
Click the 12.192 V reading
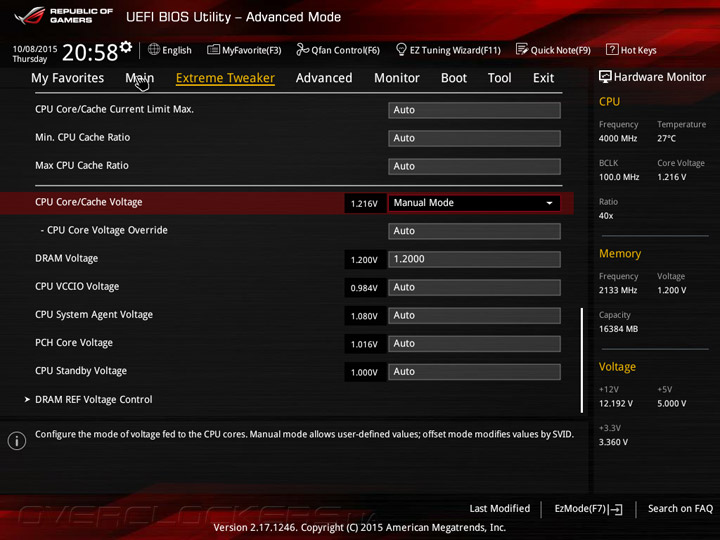pos(616,403)
